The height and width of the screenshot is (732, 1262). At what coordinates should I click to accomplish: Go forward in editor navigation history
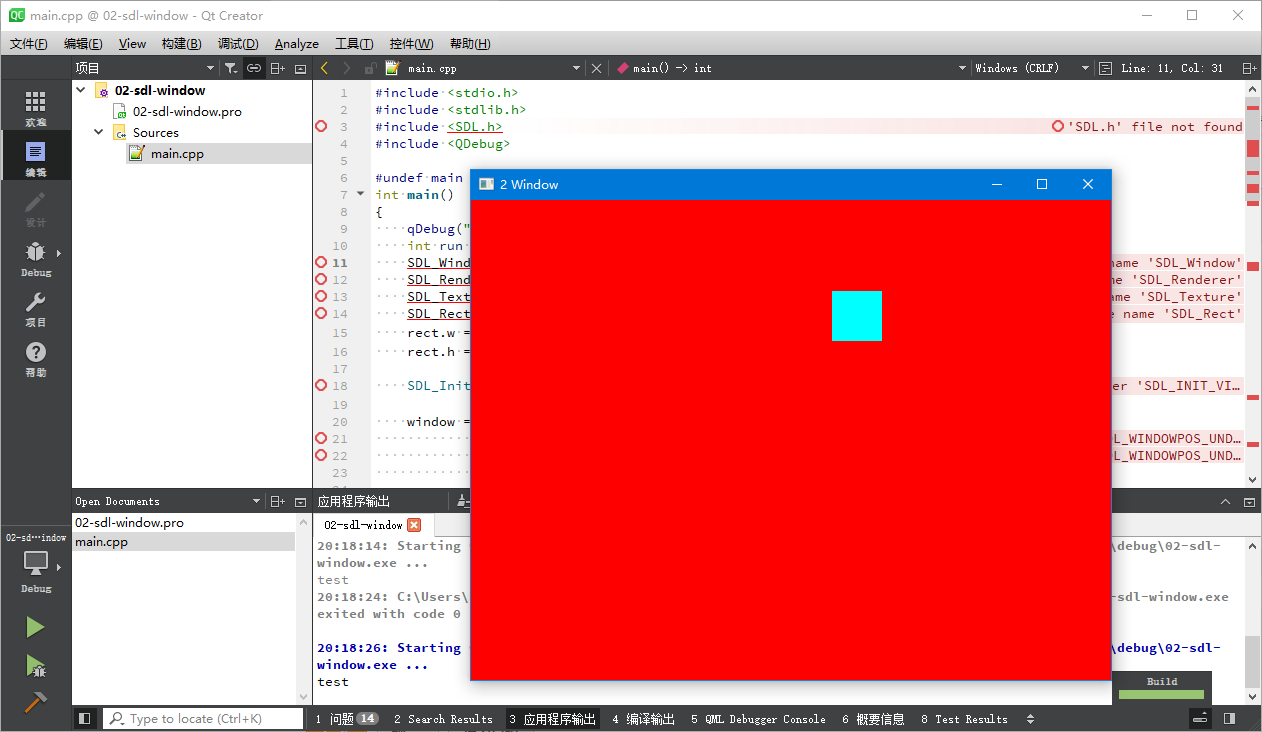(x=346, y=68)
